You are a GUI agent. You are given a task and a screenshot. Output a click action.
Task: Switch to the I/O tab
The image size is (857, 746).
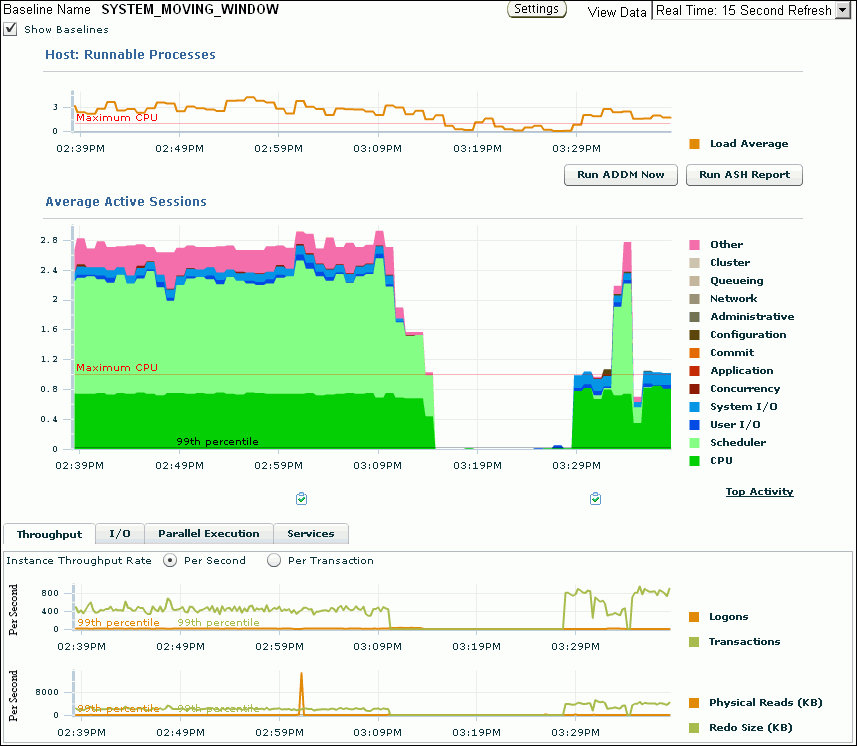pyautogui.click(x=120, y=534)
